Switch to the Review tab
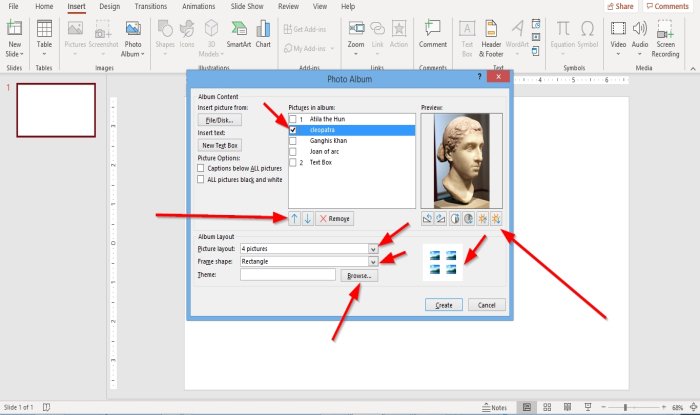Screen dimensions: 700x415 tap(288, 6)
